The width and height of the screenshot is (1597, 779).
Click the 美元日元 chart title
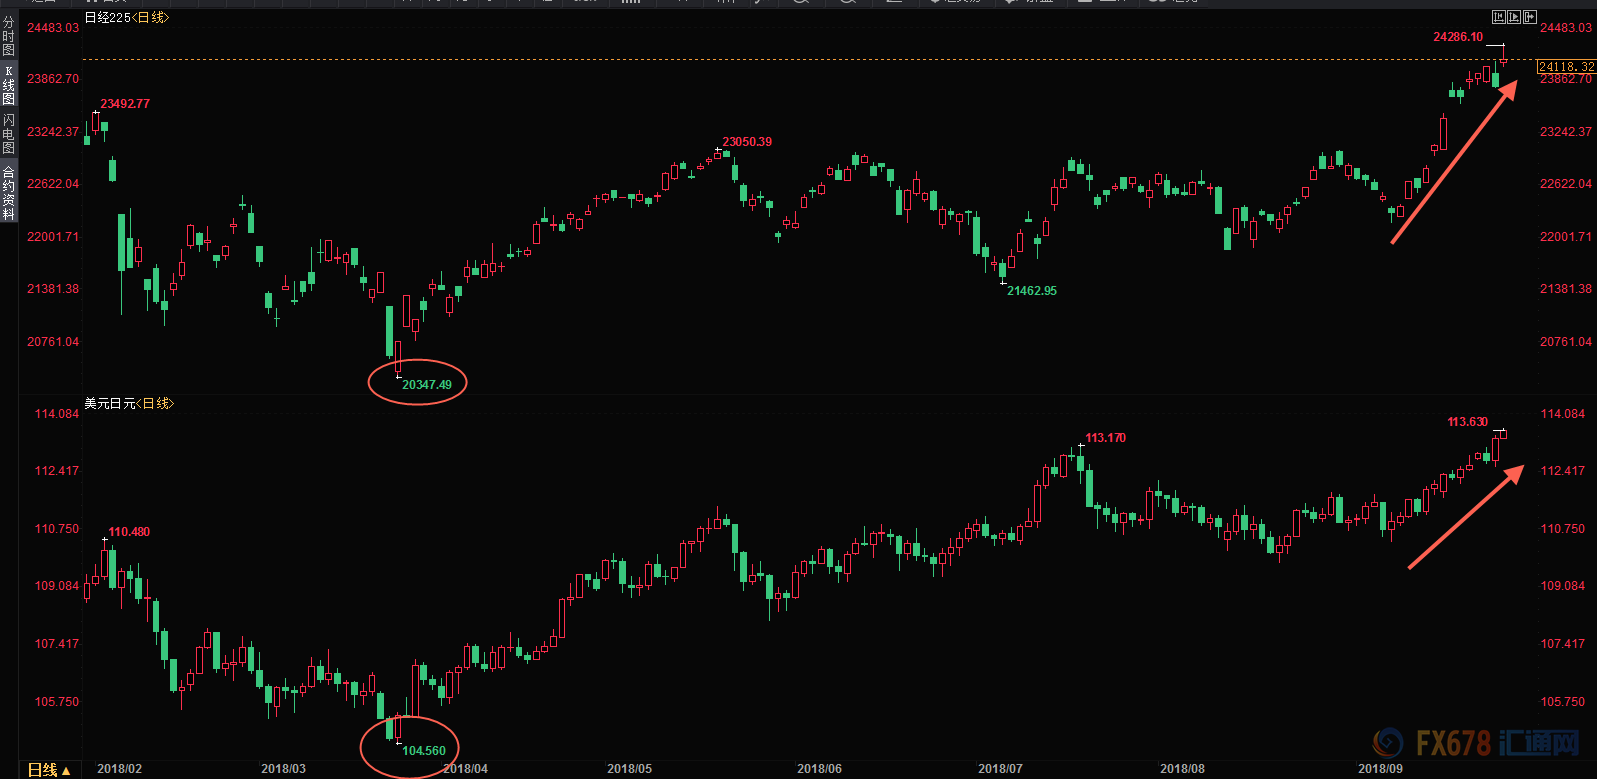[x=129, y=403]
